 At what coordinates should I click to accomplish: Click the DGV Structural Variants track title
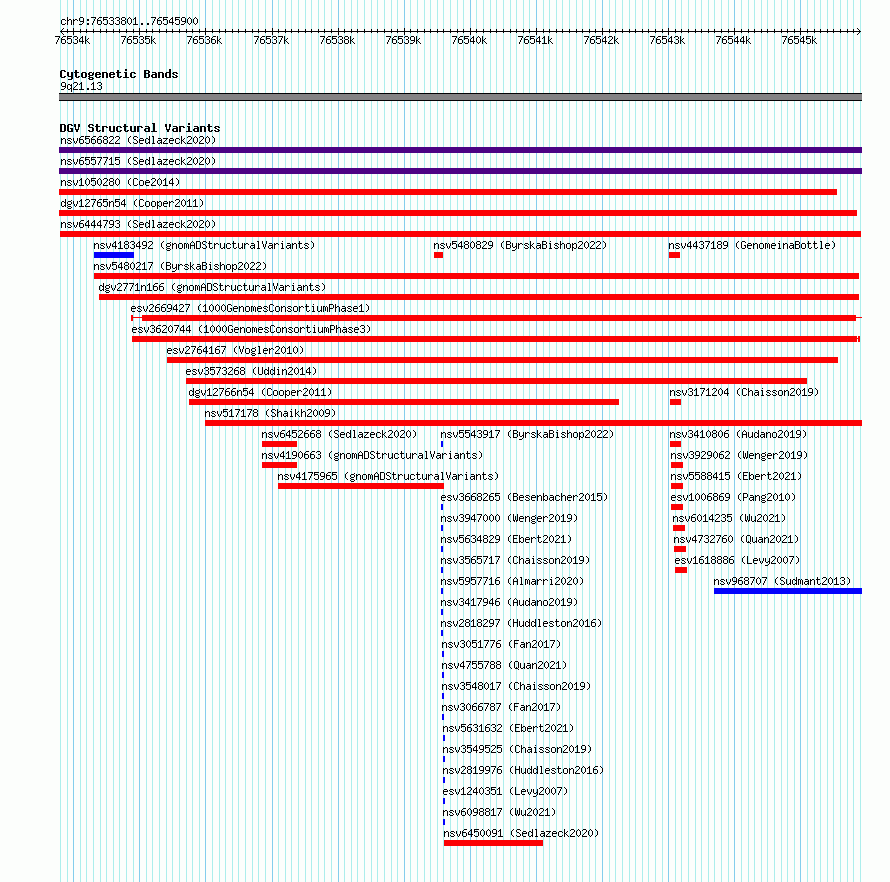click(140, 128)
